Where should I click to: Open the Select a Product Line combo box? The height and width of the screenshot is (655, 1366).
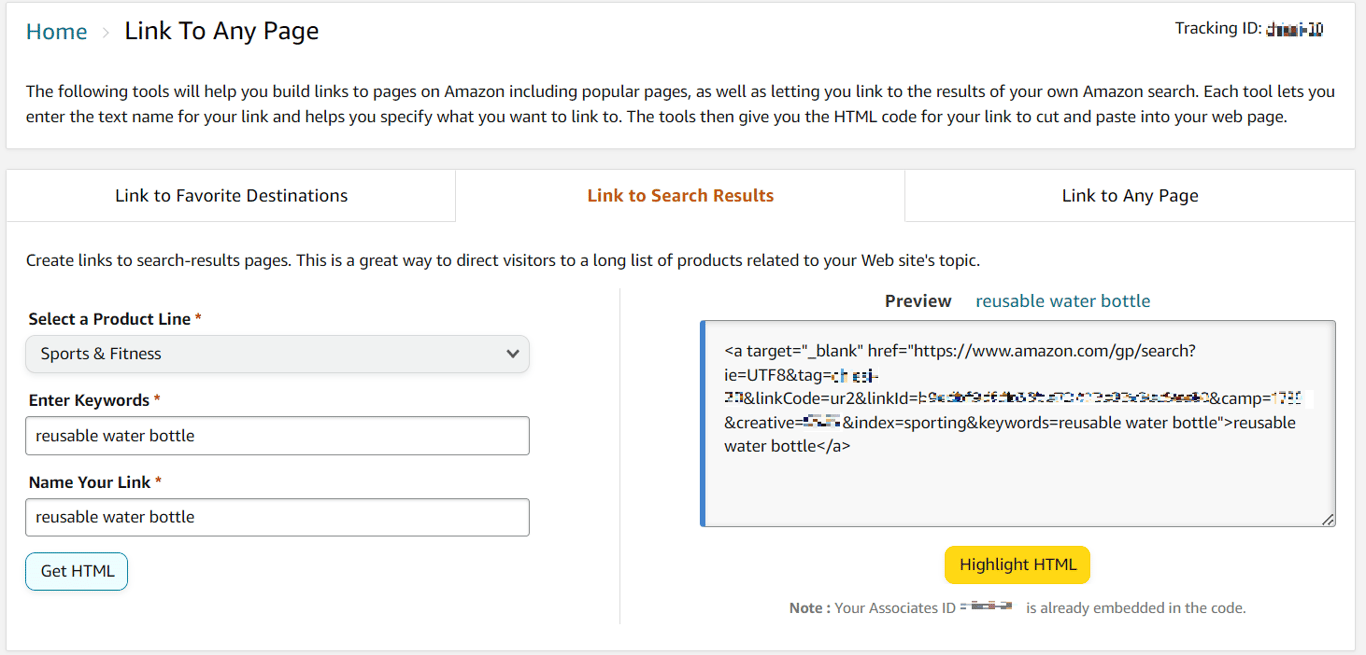(277, 354)
